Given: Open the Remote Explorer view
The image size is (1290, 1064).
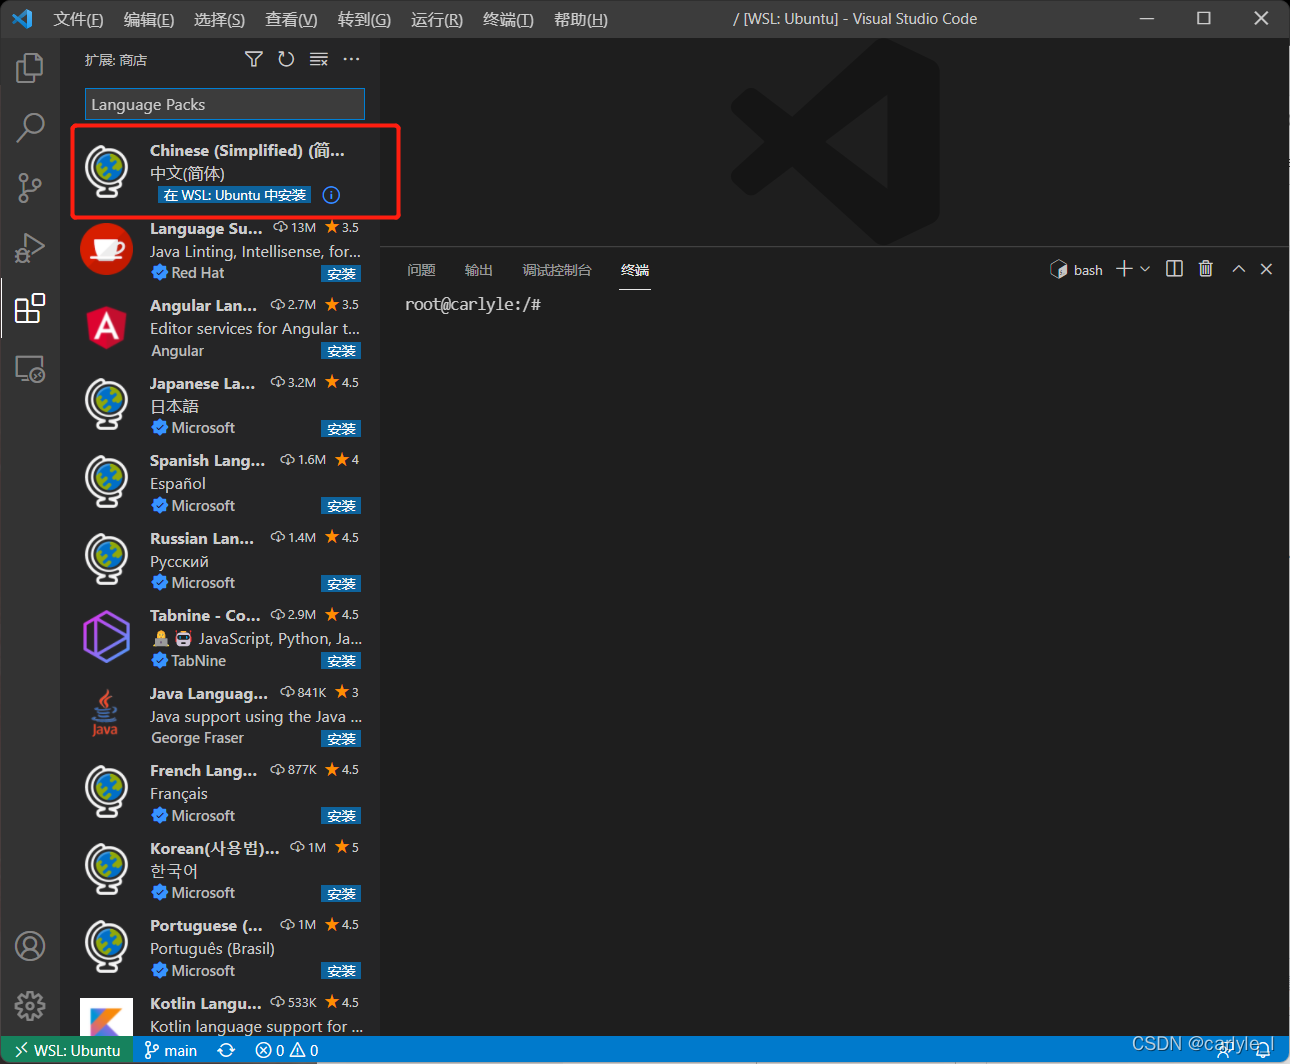Looking at the screenshot, I should 30,368.
